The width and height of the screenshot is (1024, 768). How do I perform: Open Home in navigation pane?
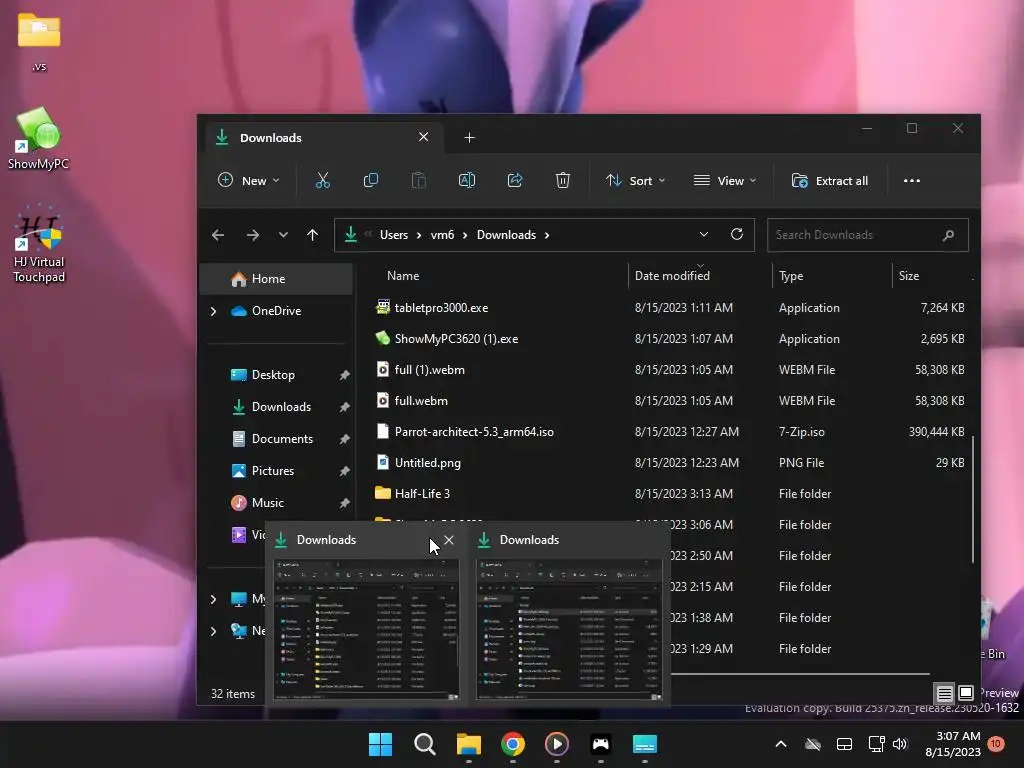click(x=277, y=279)
